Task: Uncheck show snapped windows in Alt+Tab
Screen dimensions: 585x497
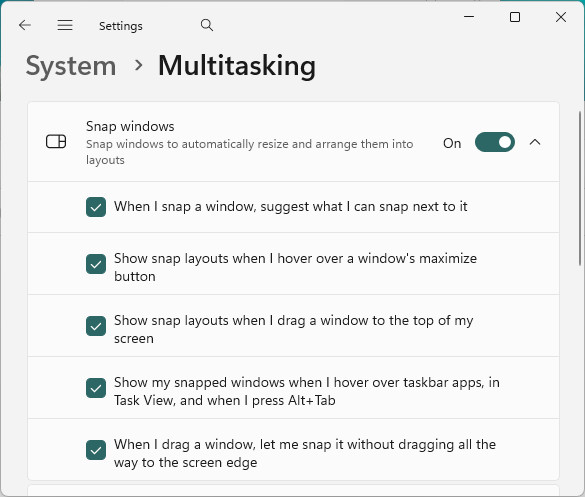Action: pos(96,388)
